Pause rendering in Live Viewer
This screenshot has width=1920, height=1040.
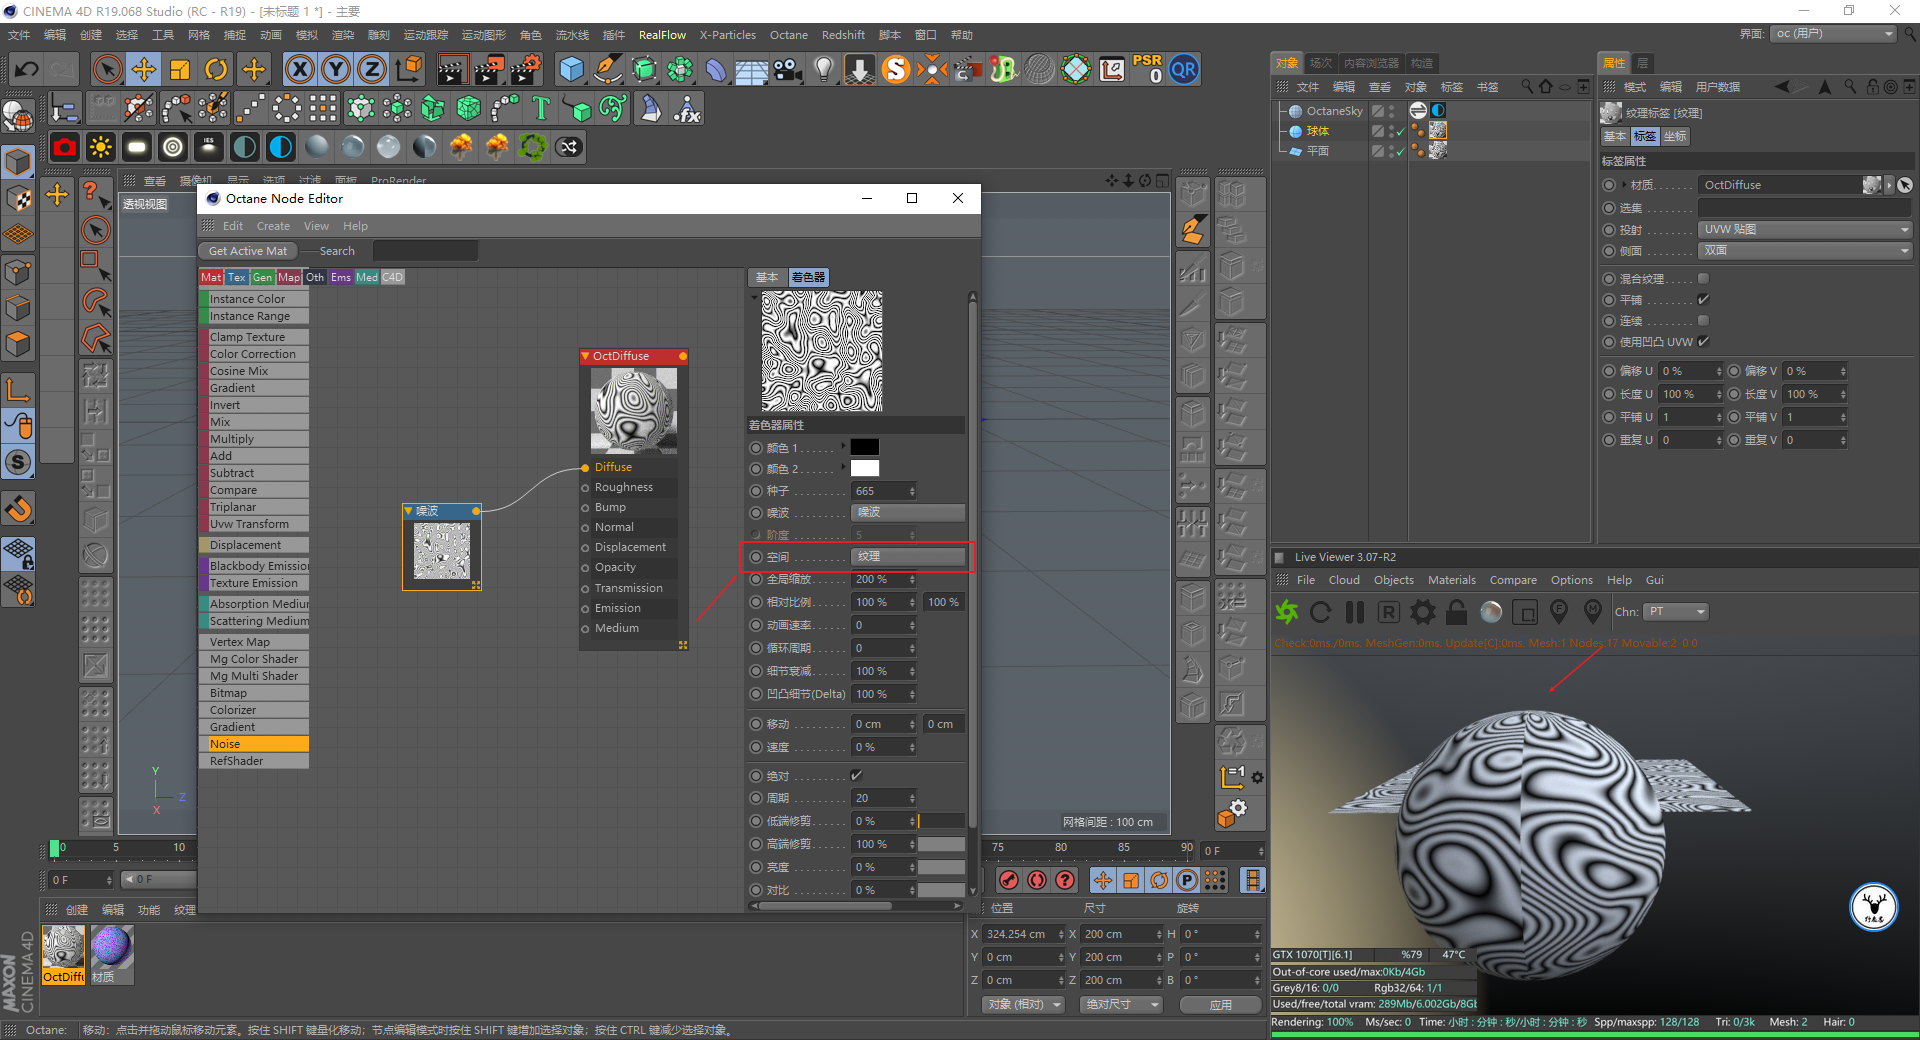point(1355,612)
